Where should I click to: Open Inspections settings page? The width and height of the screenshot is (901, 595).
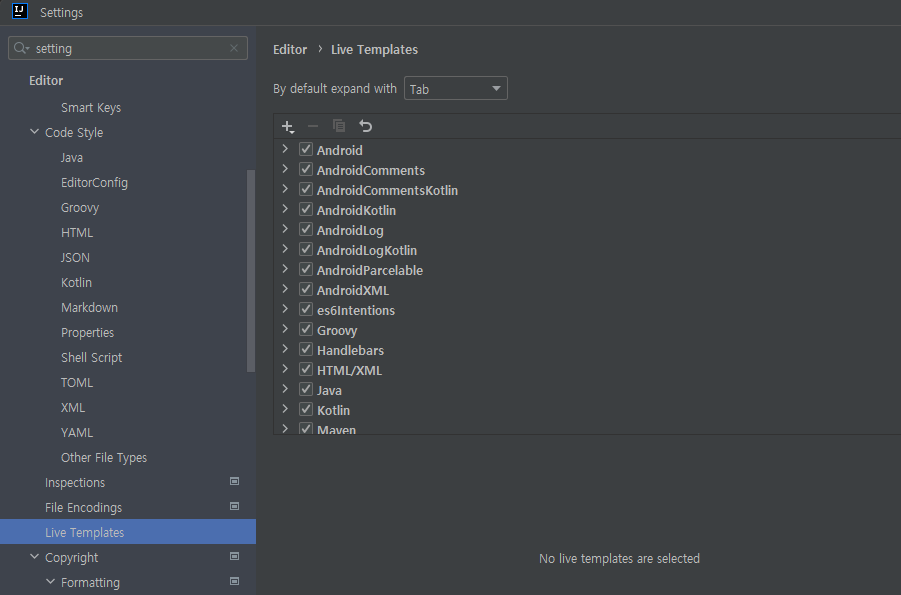(75, 483)
